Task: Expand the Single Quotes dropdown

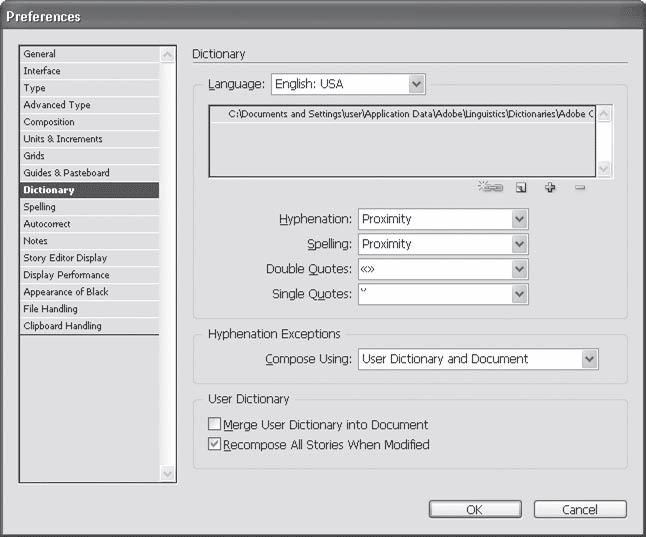Action: (x=518, y=294)
